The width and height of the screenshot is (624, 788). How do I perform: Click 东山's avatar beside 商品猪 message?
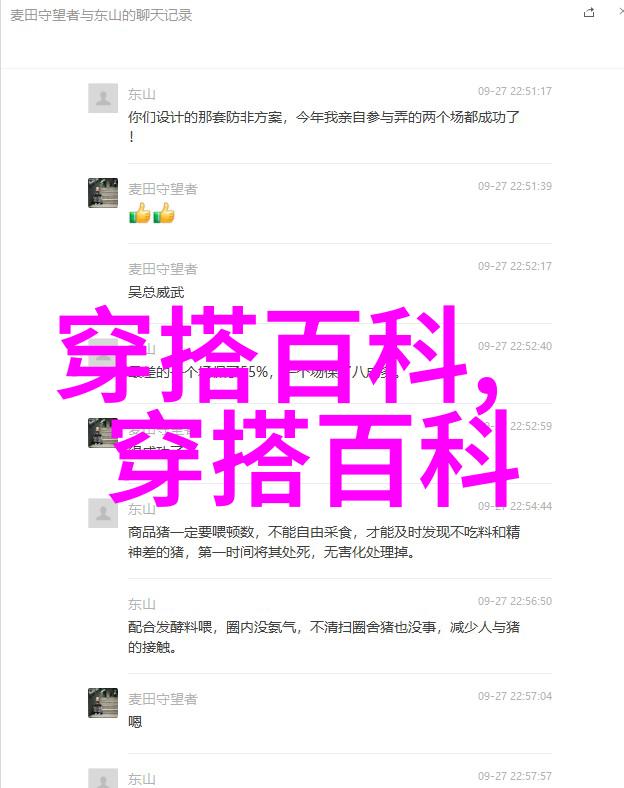click(103, 513)
